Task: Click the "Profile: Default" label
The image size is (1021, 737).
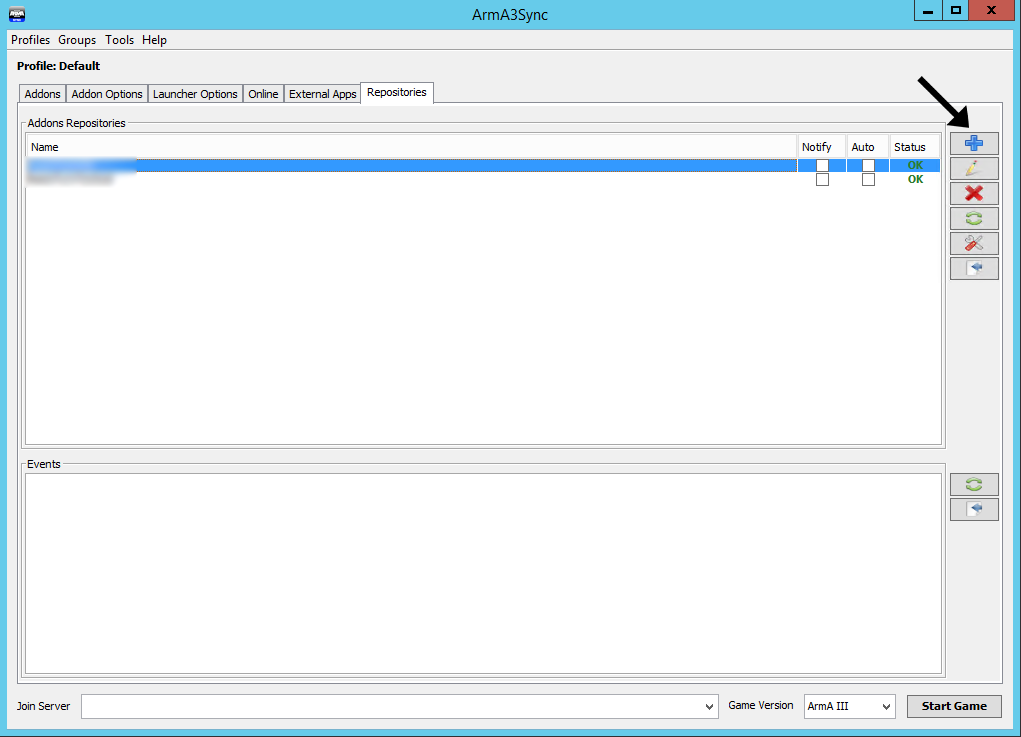Action: pos(59,66)
